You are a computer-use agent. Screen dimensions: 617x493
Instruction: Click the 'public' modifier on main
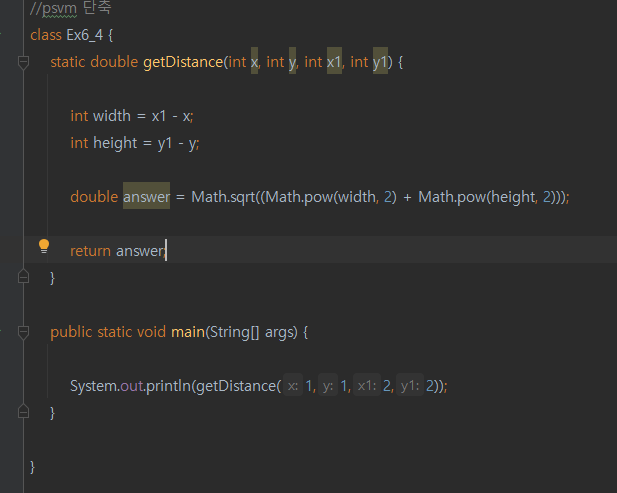point(71,332)
